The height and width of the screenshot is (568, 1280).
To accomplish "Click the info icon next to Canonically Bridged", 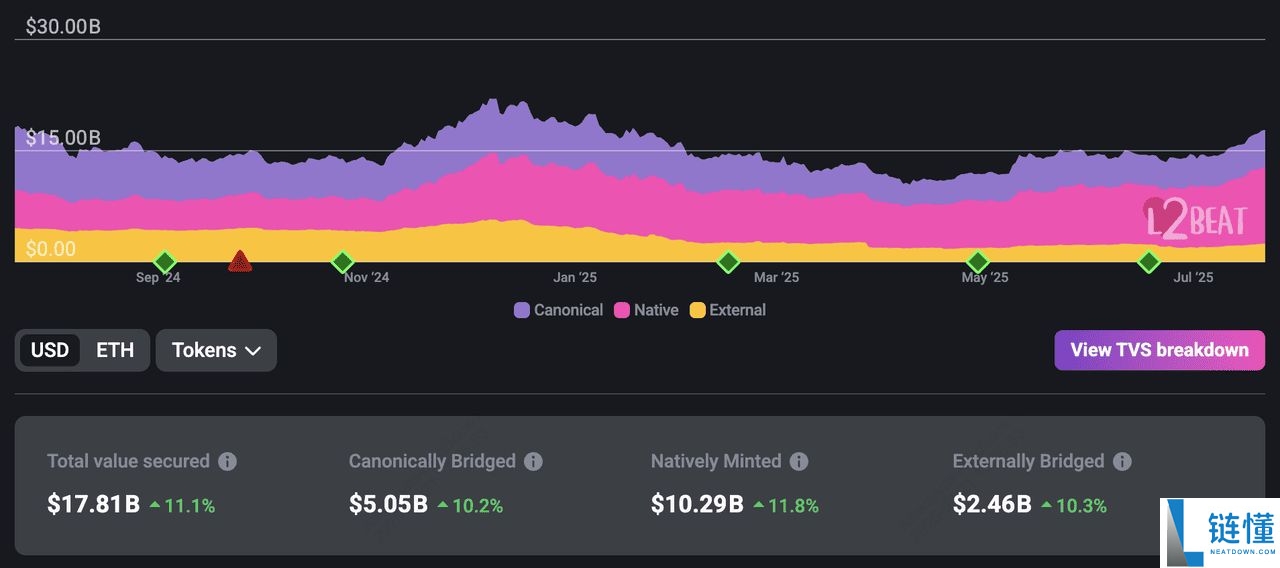I will [534, 461].
